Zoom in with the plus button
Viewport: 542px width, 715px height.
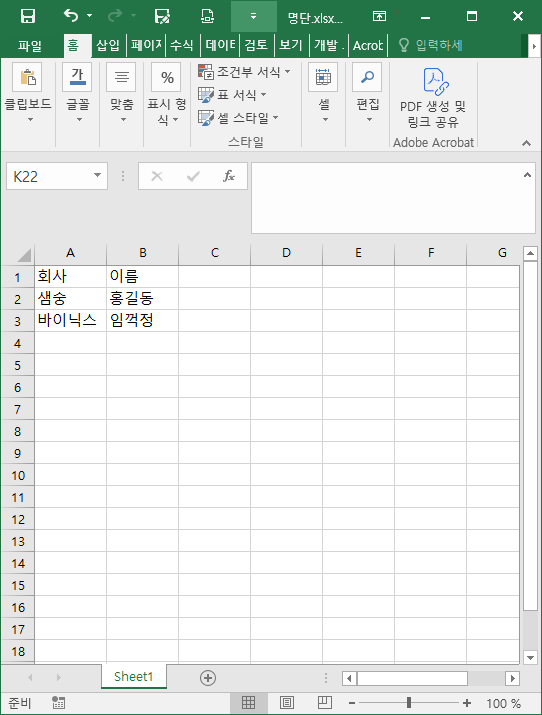pos(467,704)
